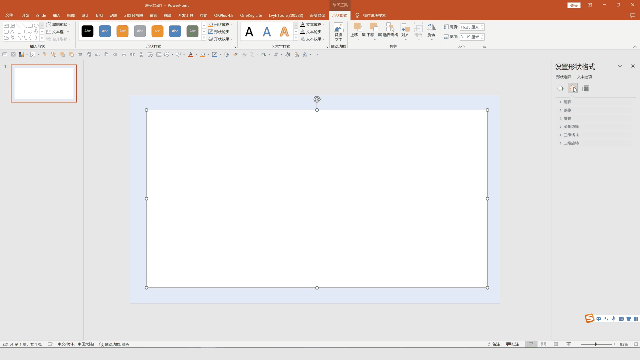Screen dimensions: 640x360
Task: Switch to Text Options tab in Format Shape pane
Action: coord(584,77)
